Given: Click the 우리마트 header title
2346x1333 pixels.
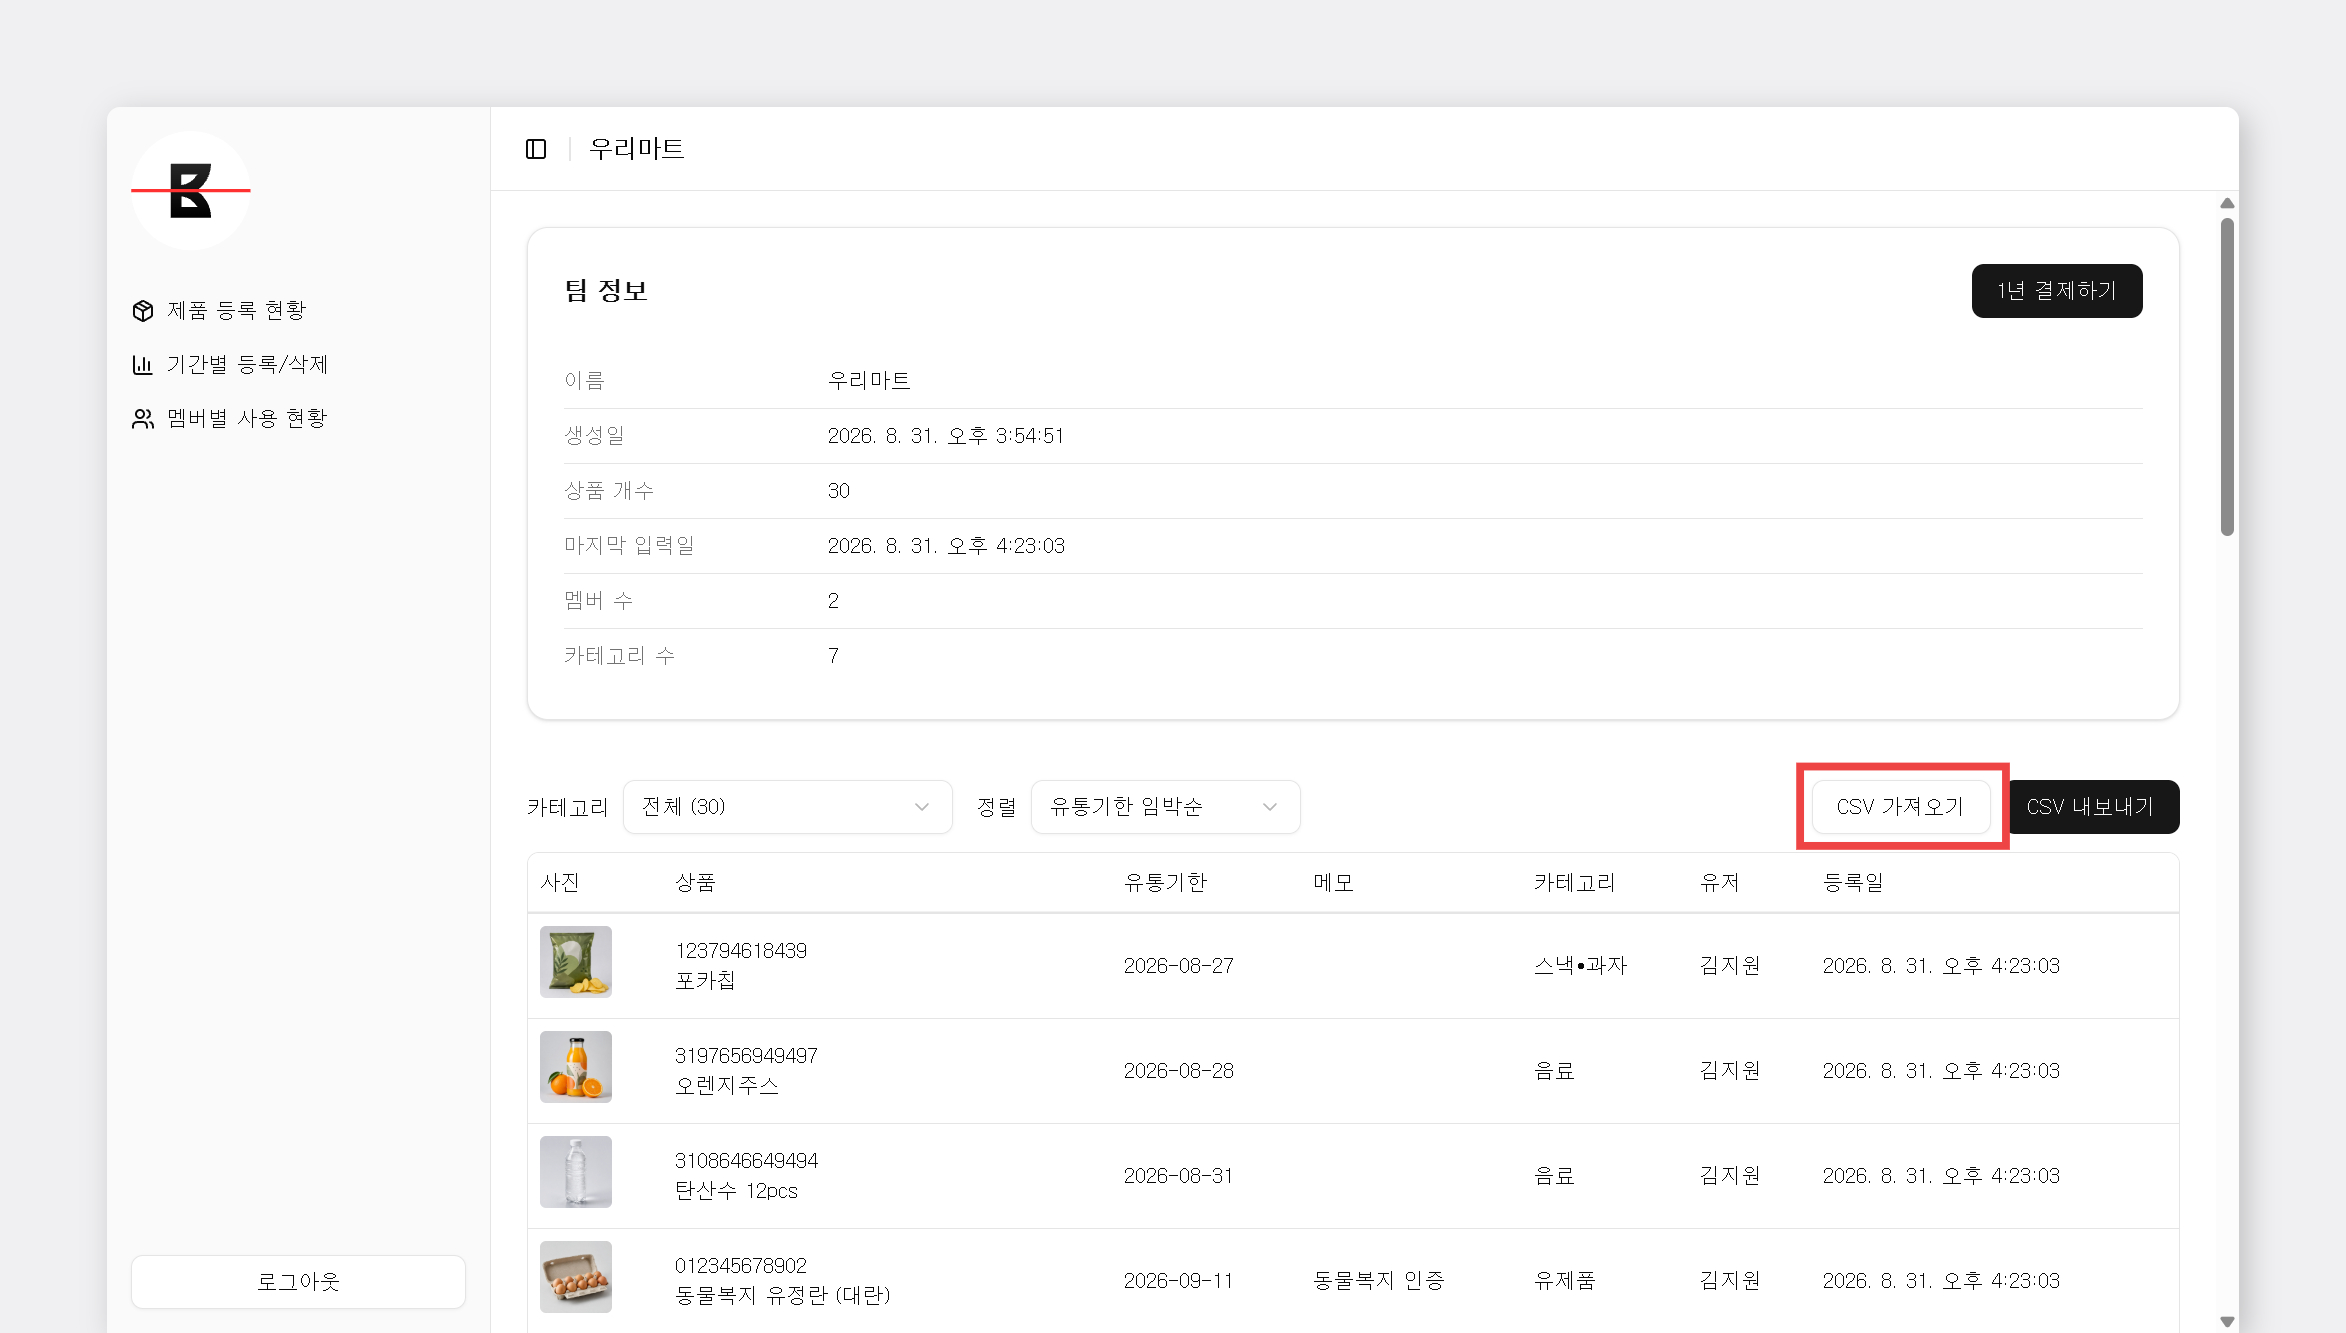Looking at the screenshot, I should tap(636, 149).
